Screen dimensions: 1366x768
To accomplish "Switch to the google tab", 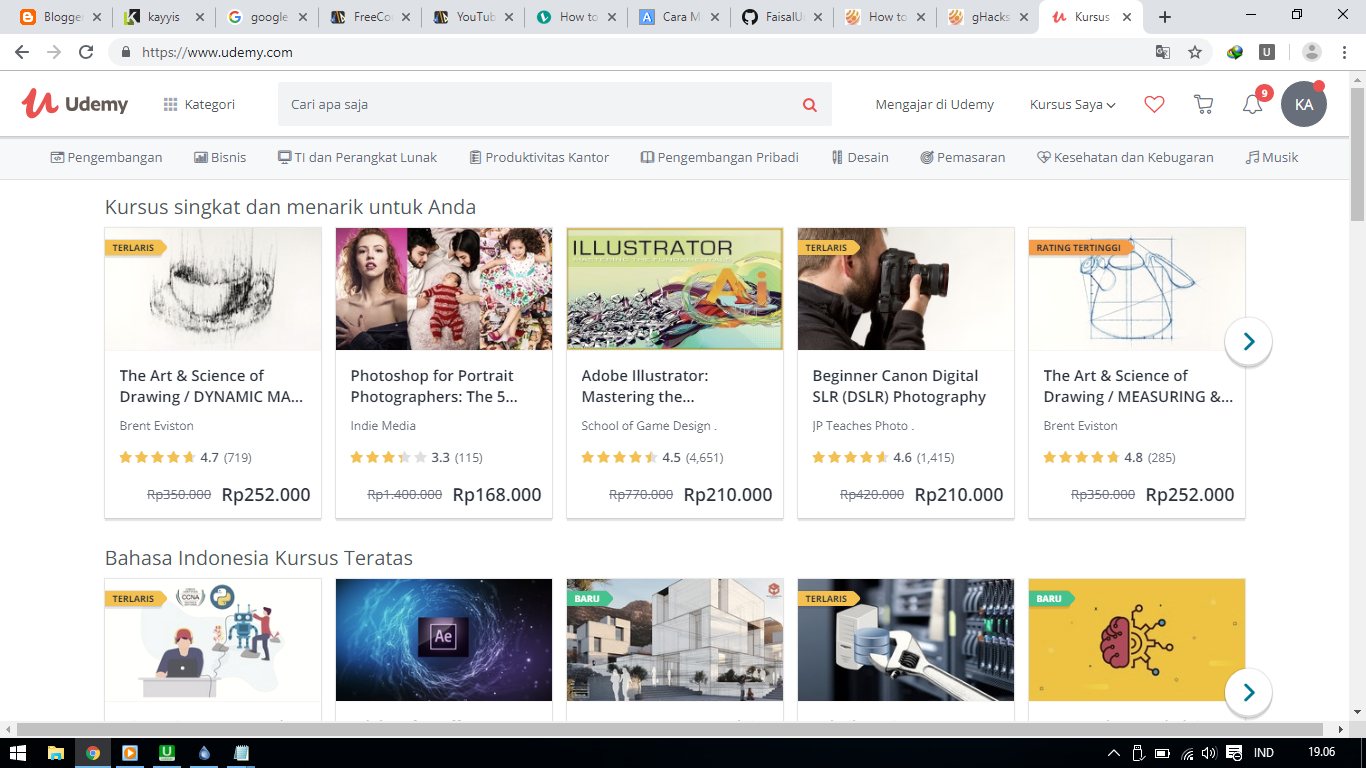I will [266, 17].
